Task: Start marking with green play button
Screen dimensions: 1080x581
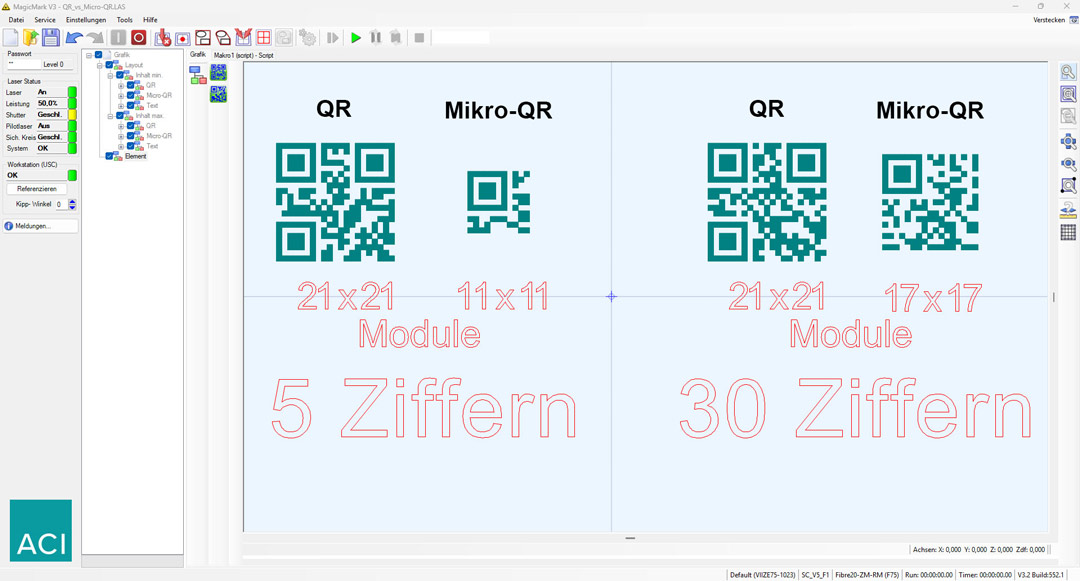Action: pos(355,37)
